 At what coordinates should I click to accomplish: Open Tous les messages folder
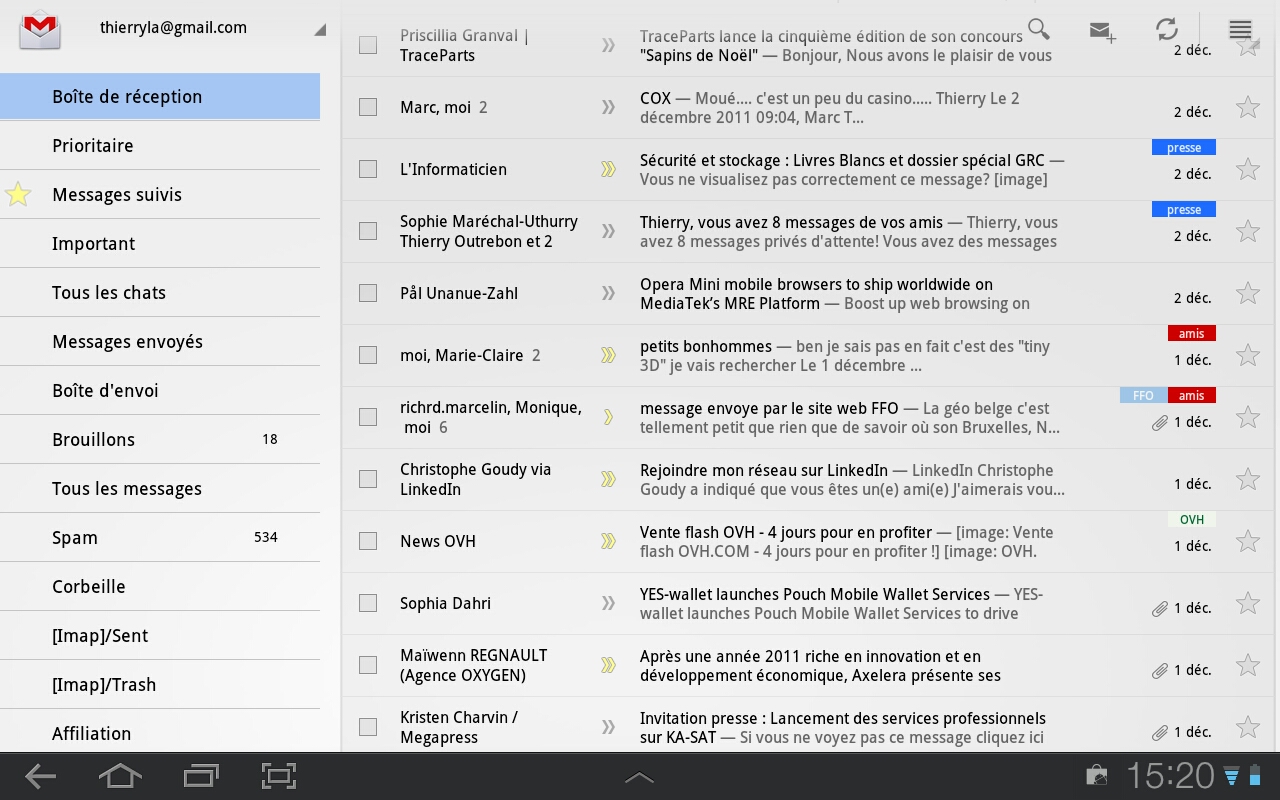[x=160, y=489]
